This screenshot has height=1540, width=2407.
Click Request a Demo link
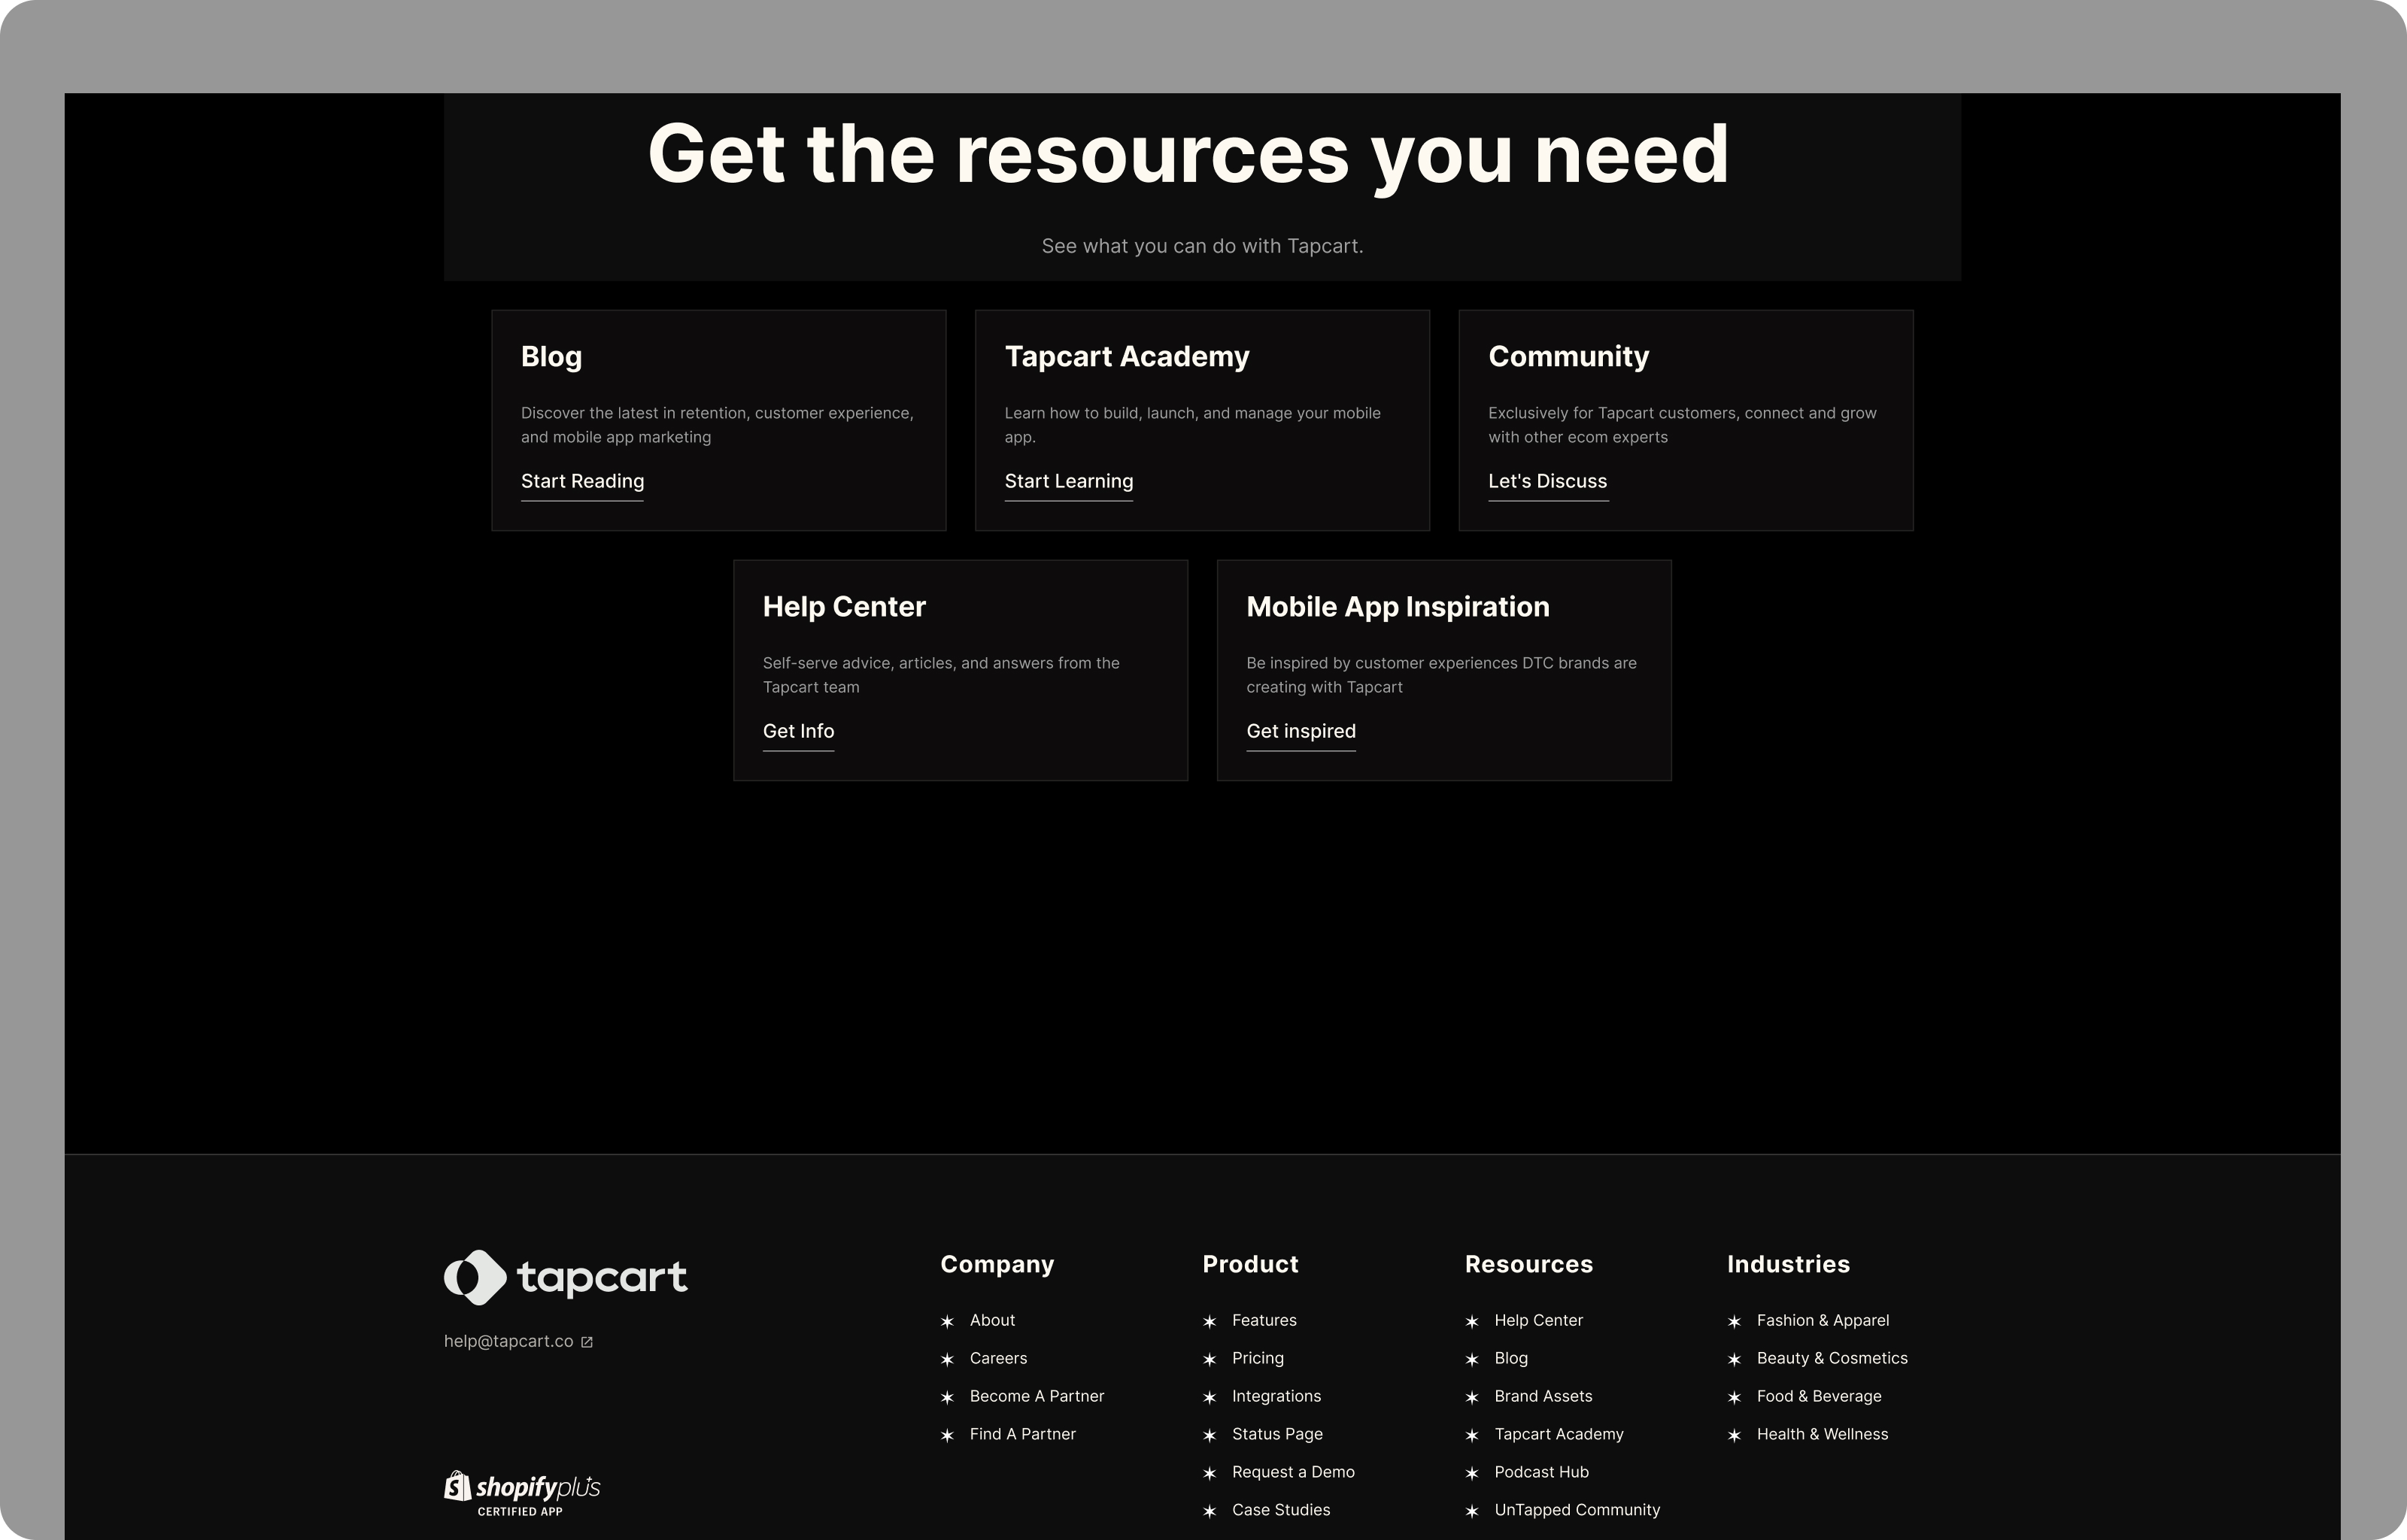[x=1293, y=1472]
